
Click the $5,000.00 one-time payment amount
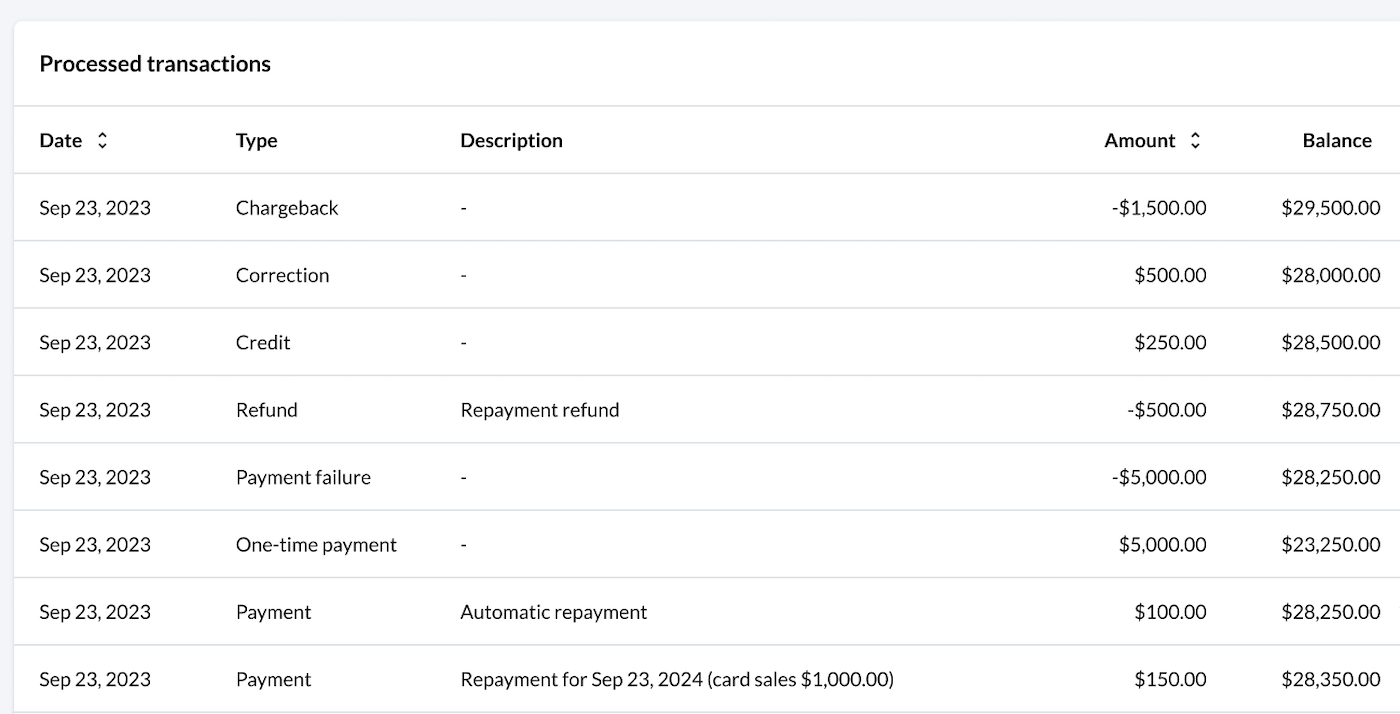pos(1163,545)
